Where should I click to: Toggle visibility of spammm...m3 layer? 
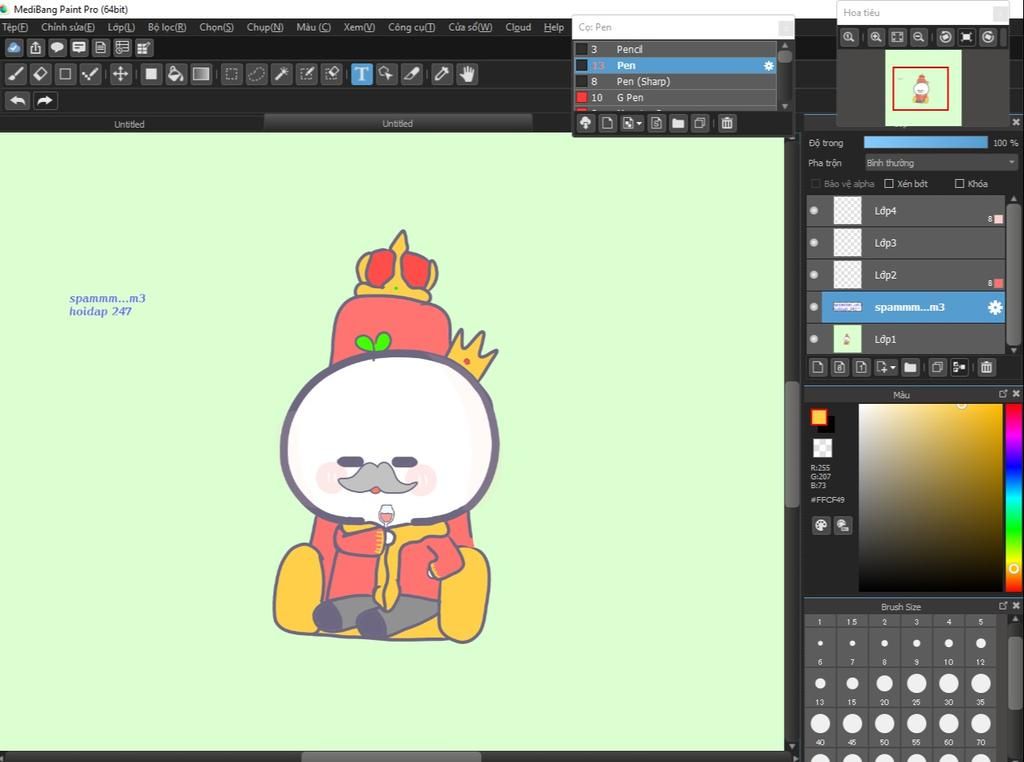(x=814, y=307)
